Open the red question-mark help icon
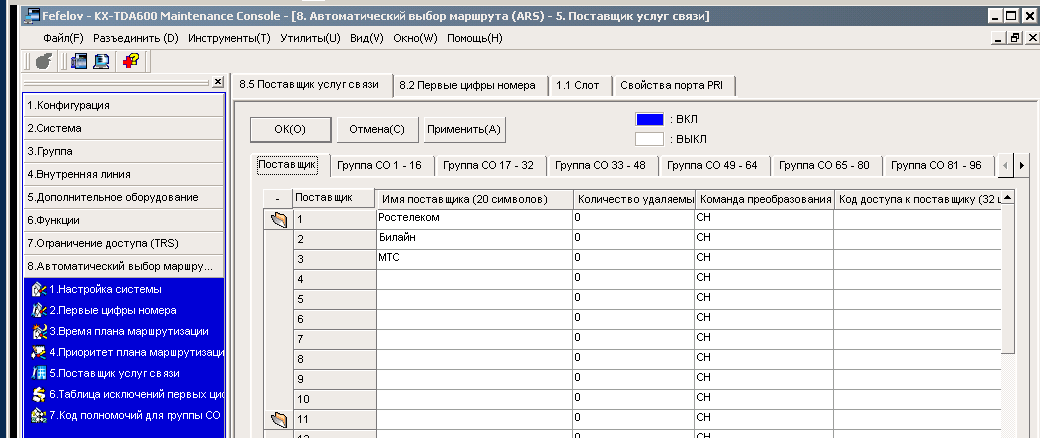 click(130, 61)
